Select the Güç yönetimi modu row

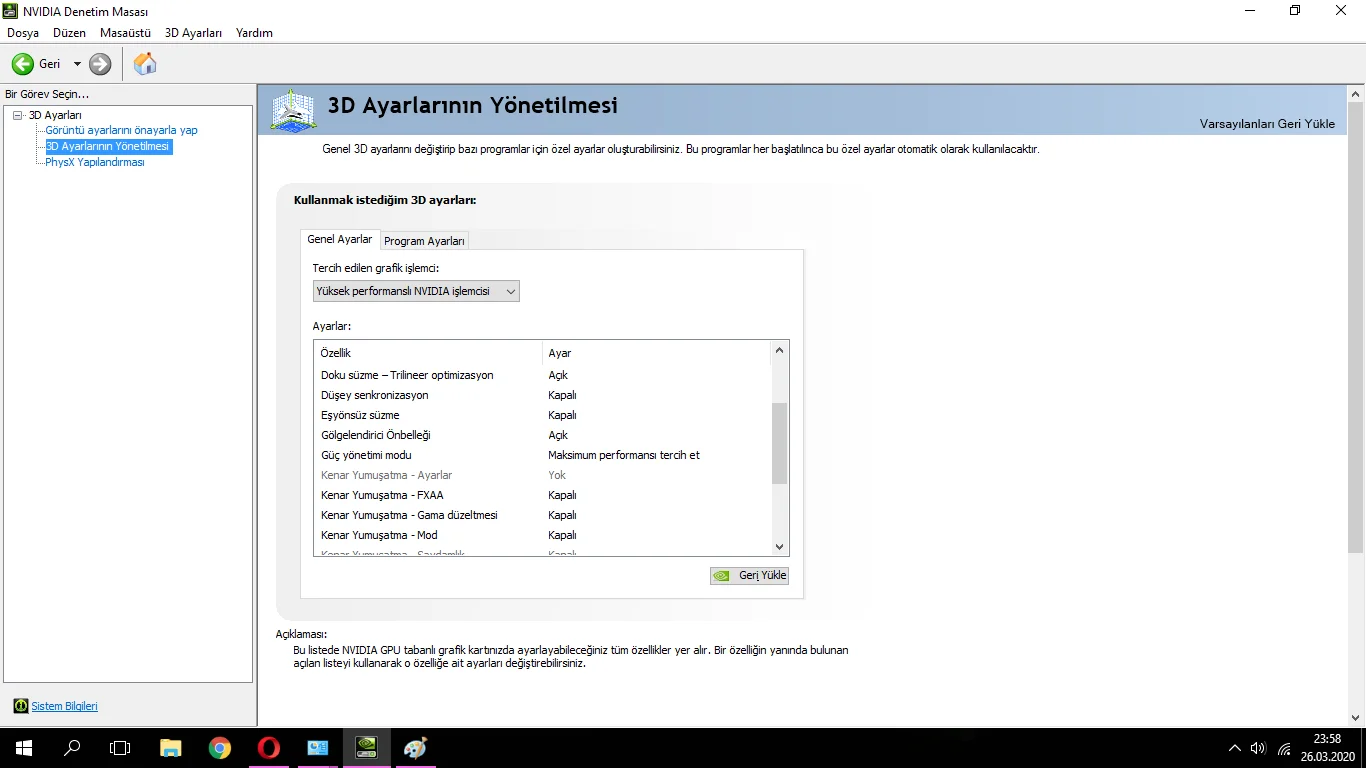click(x=543, y=455)
